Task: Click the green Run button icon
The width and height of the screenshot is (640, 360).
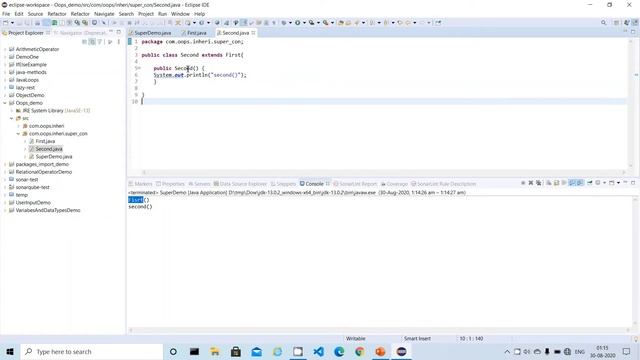Action: (298, 23)
